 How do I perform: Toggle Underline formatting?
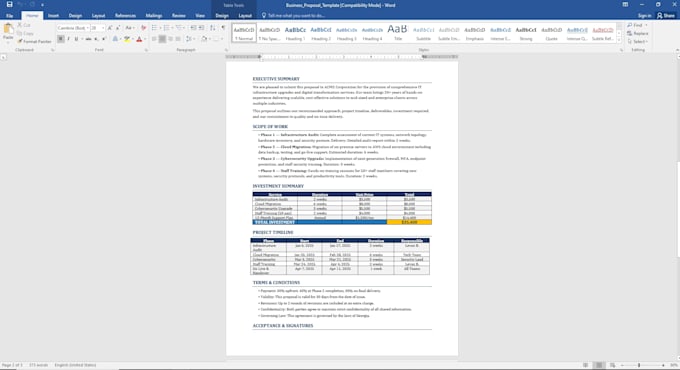pyautogui.click(x=76, y=39)
